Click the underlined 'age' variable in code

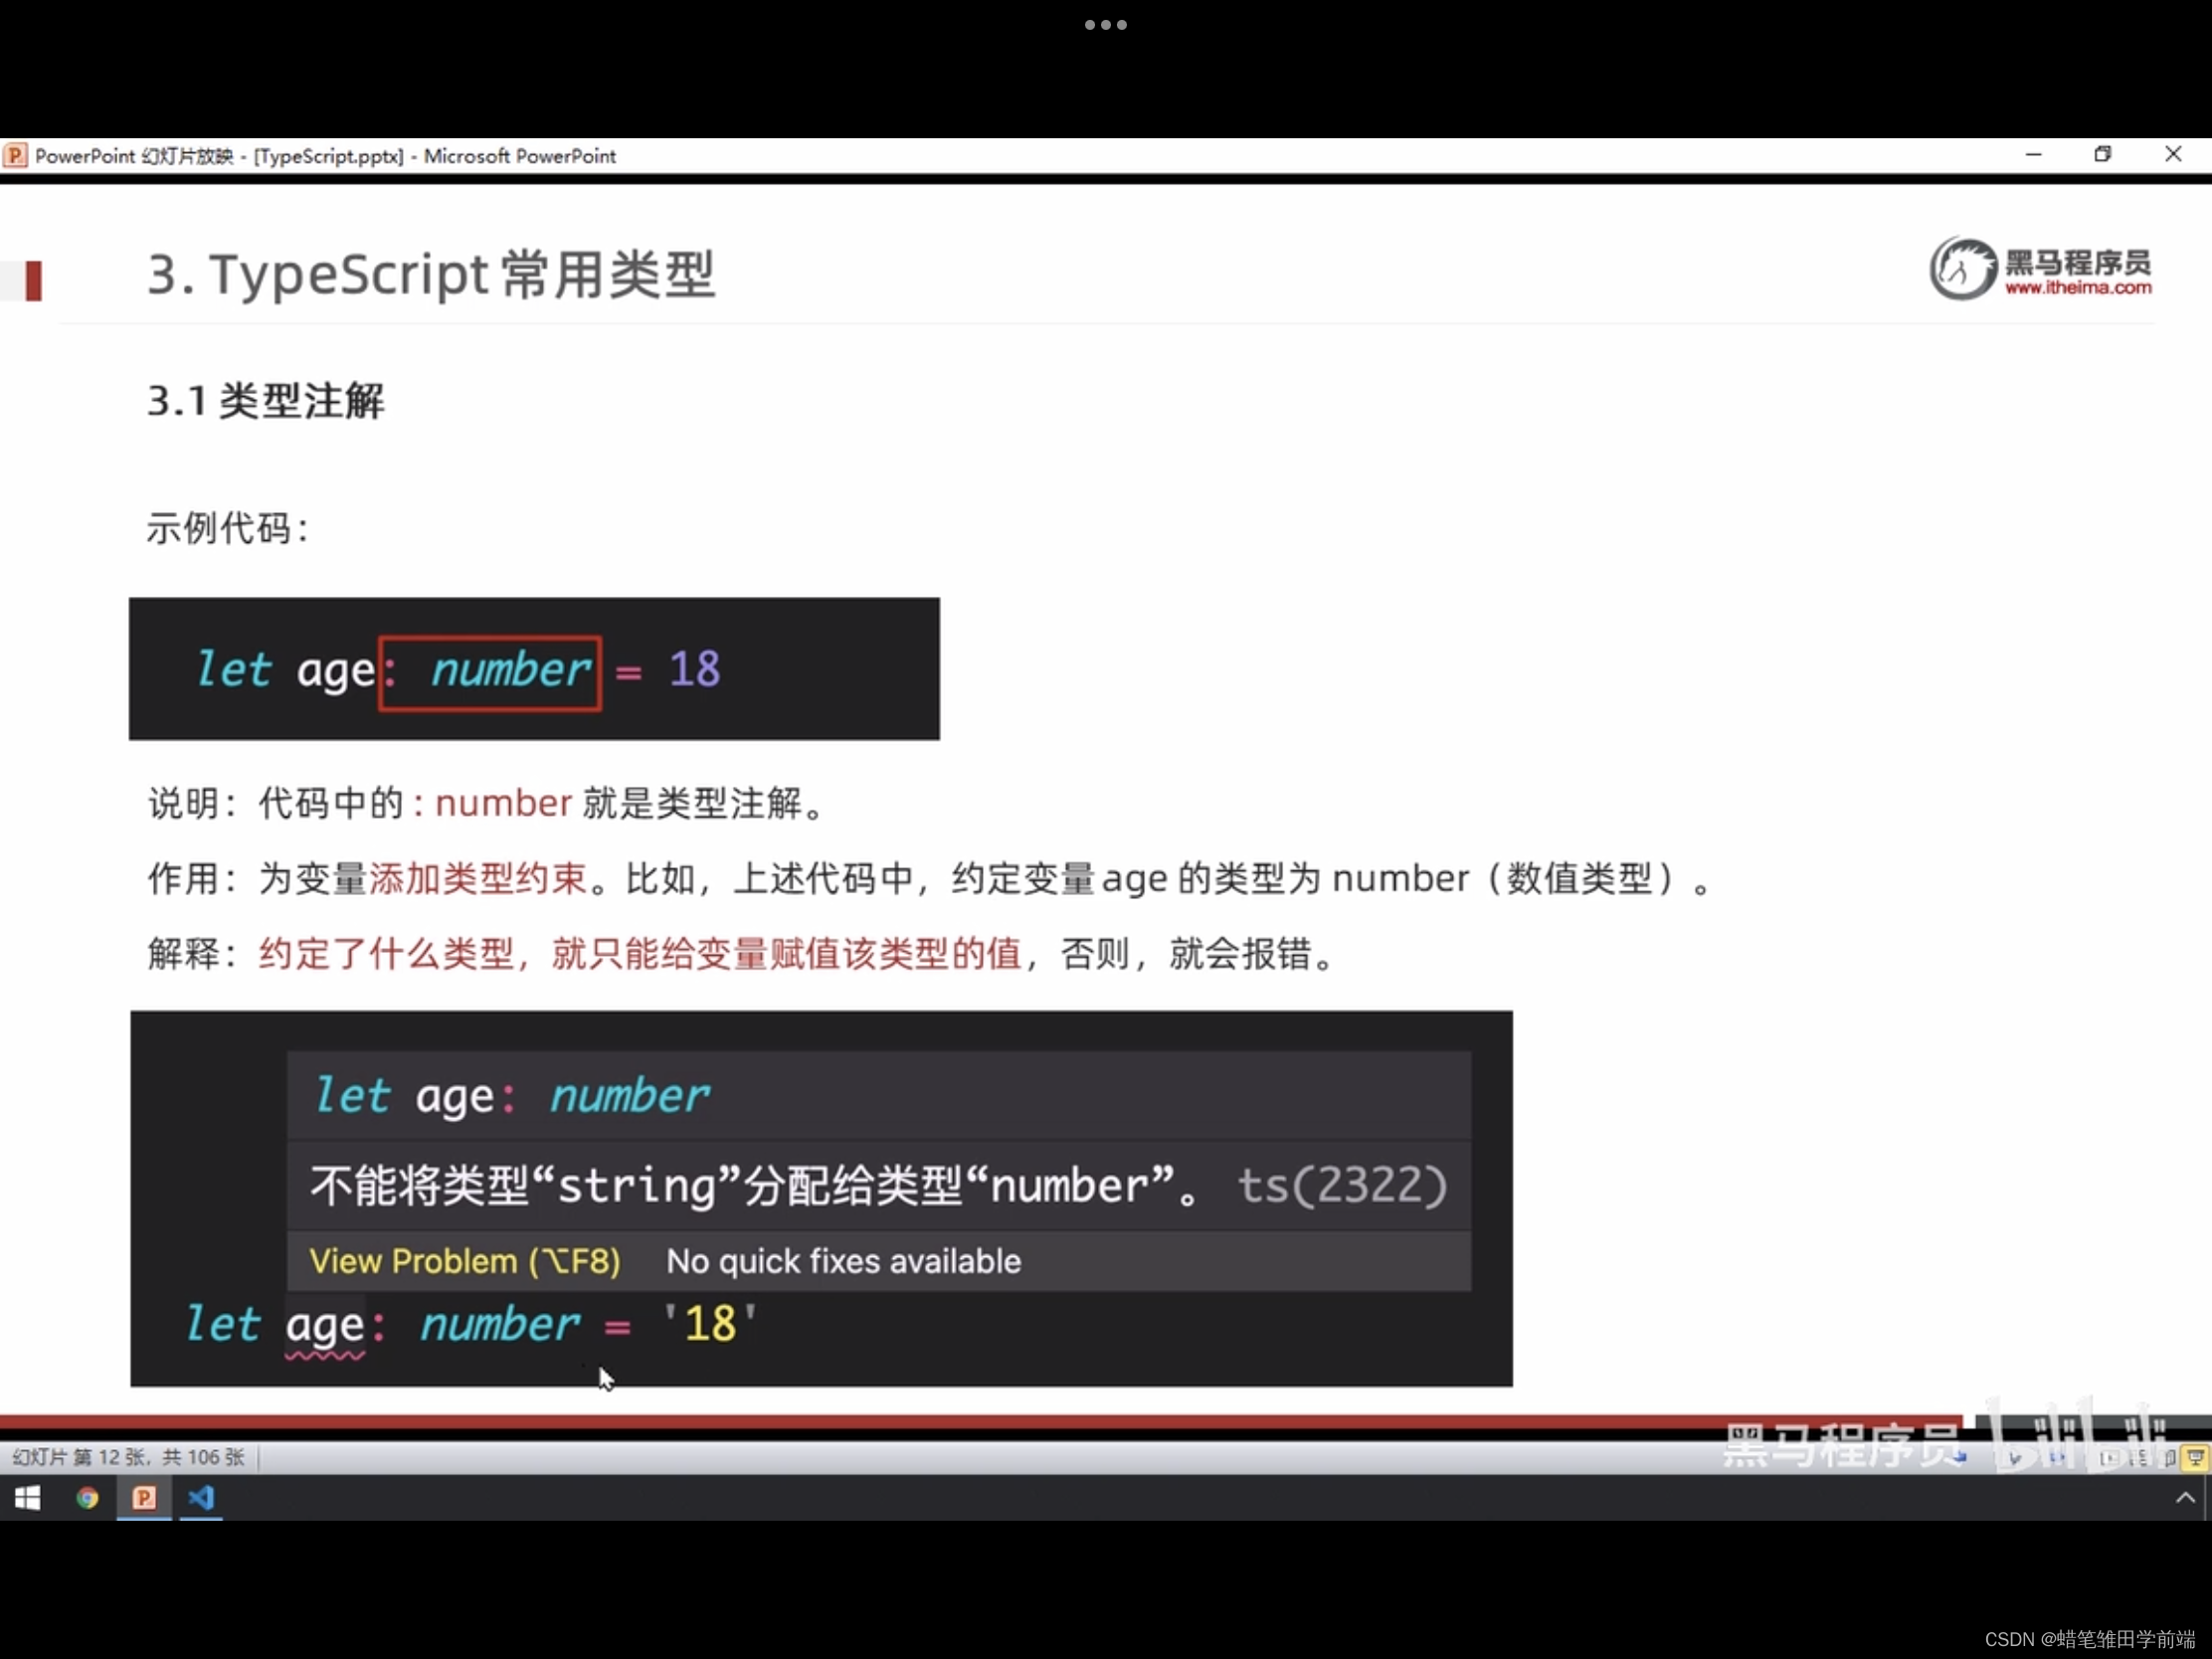(325, 1327)
